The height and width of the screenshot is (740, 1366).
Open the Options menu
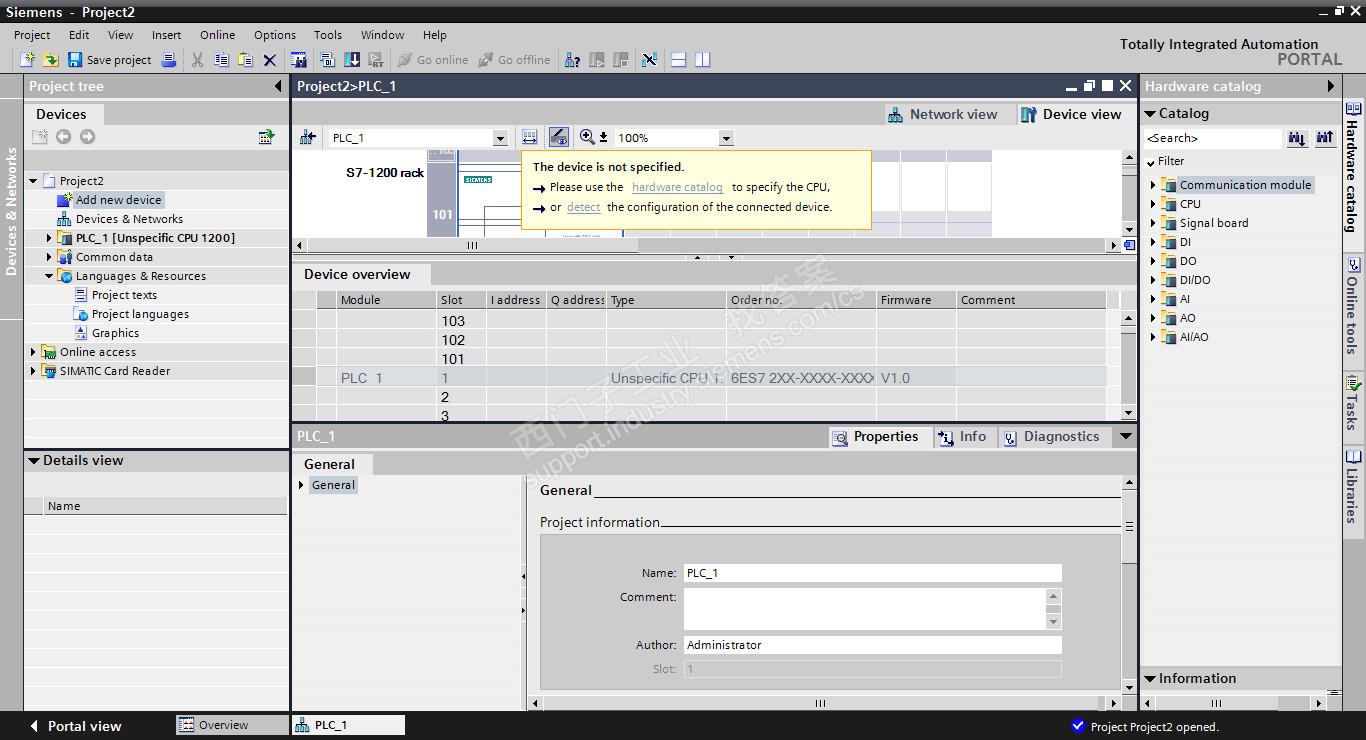click(275, 35)
